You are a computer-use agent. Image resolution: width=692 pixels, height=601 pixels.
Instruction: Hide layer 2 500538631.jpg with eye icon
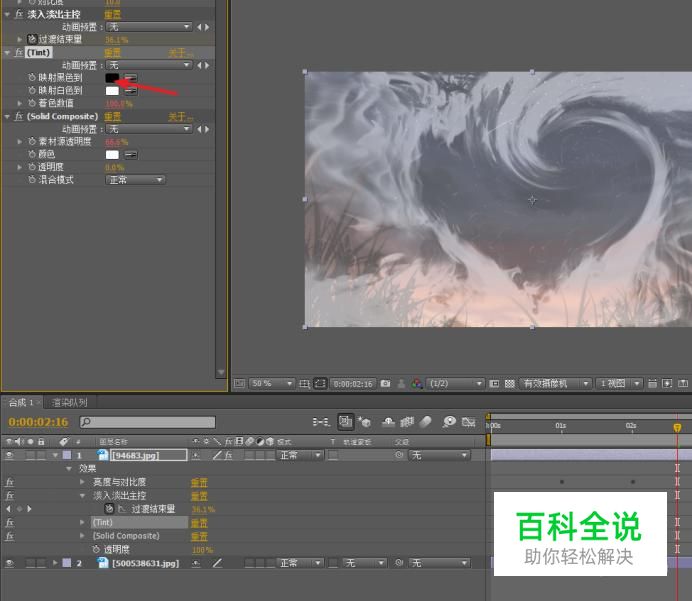(9, 563)
